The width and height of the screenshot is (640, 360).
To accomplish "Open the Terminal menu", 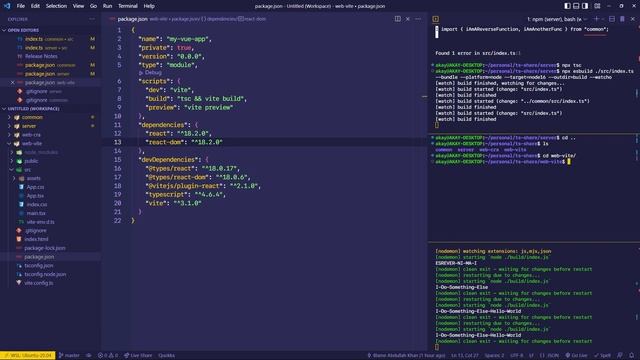I will (128, 6).
